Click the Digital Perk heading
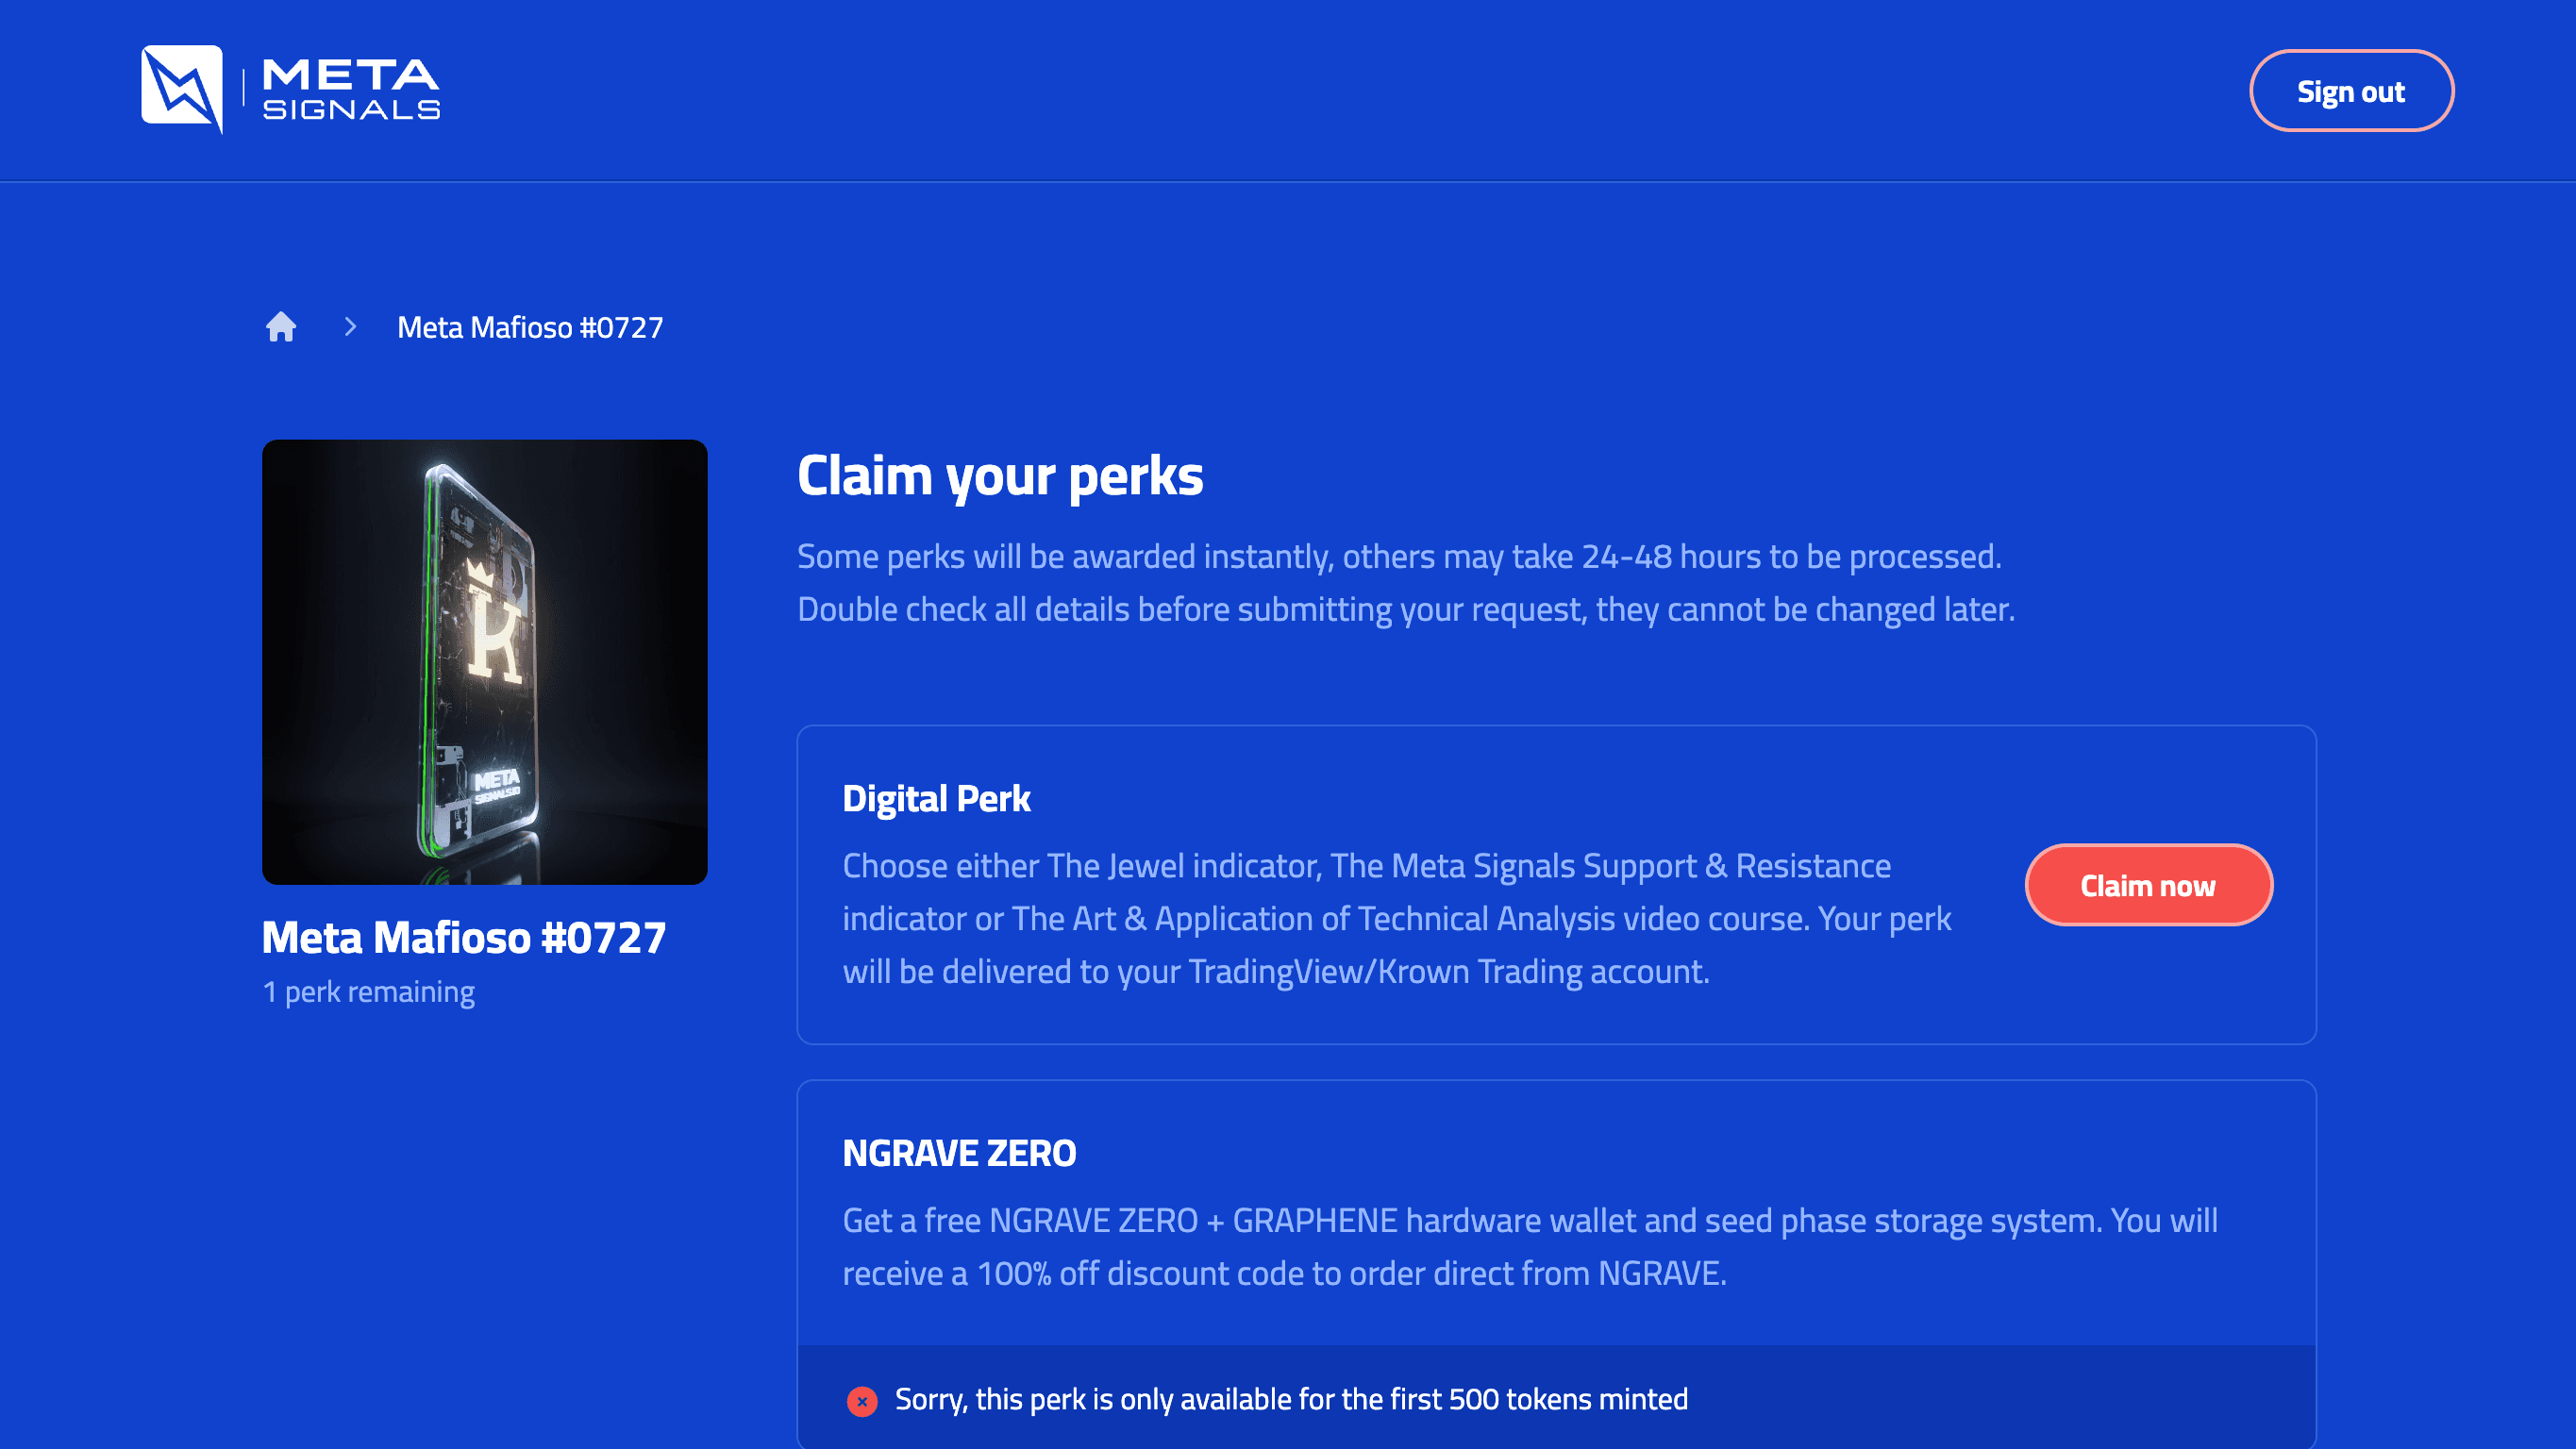 936,797
